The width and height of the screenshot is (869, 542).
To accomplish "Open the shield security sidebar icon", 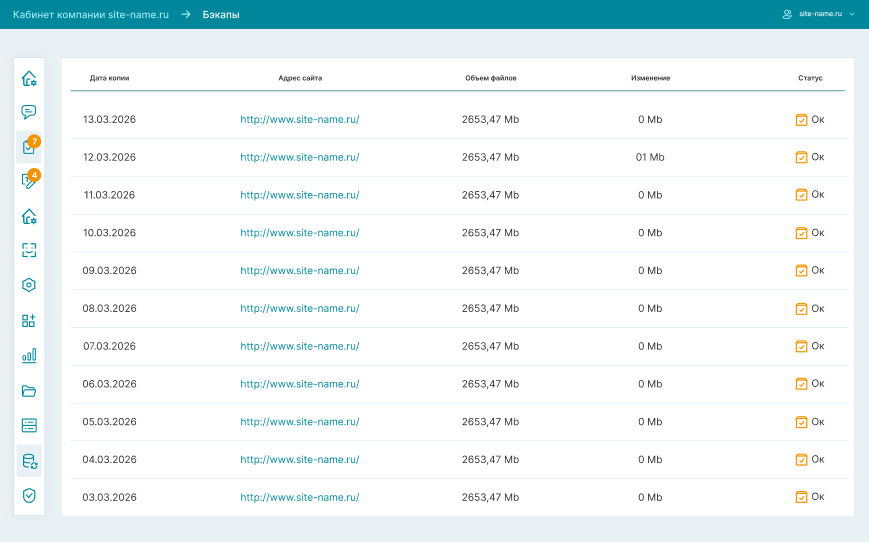I will point(29,495).
